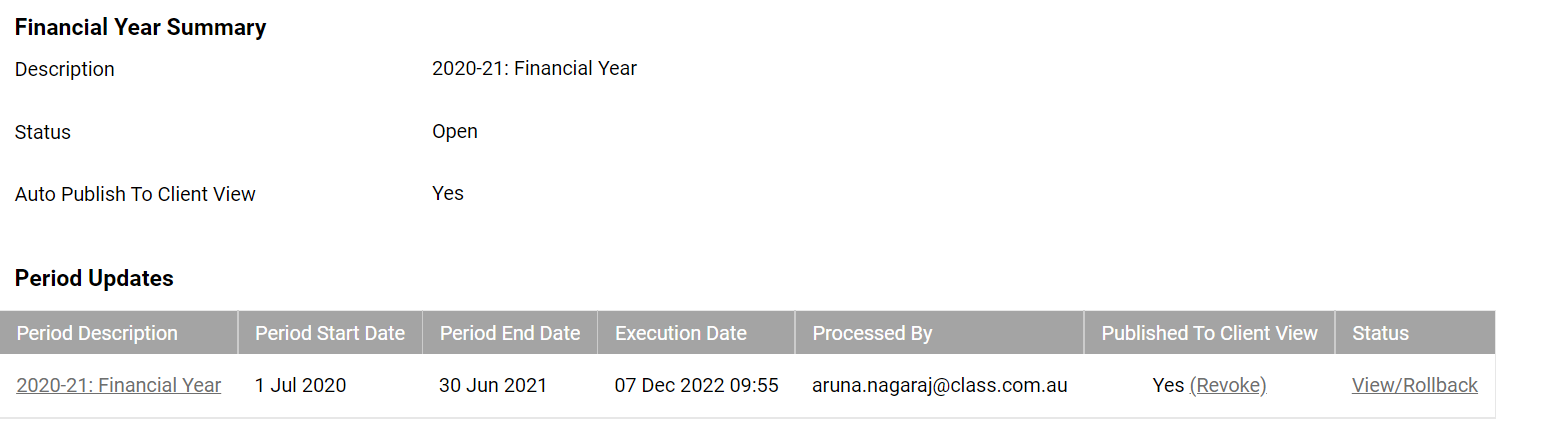
Task: Click the Financial Year Summary heading
Action: (140, 28)
